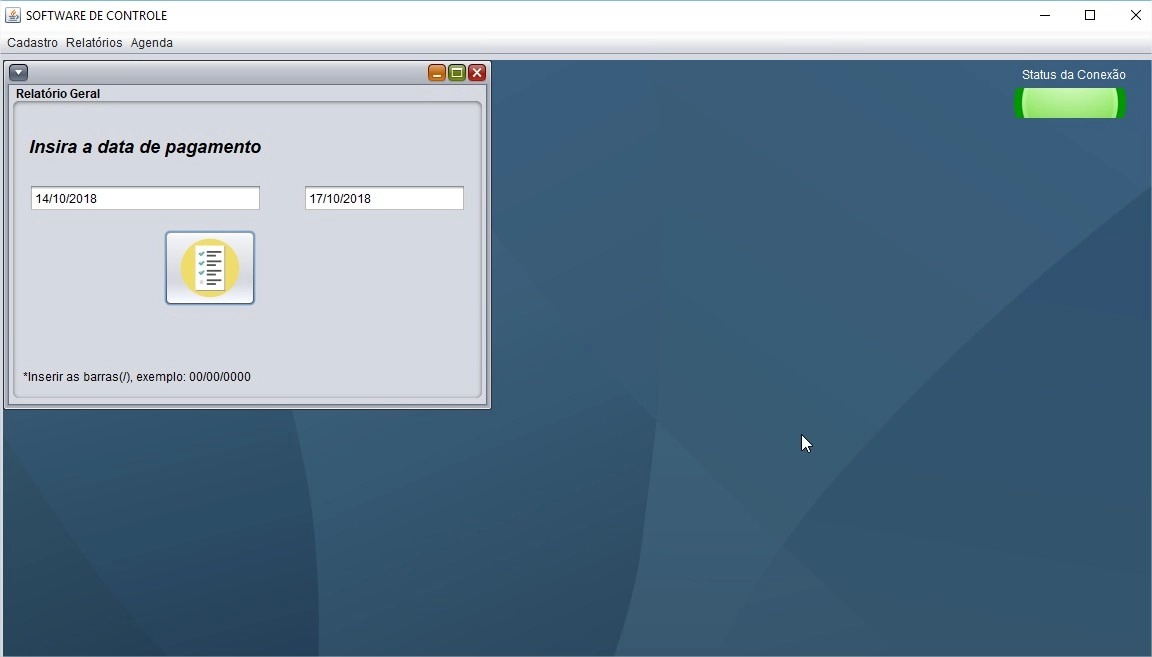Click the green connection status indicator
Image resolution: width=1152 pixels, height=657 pixels.
[1070, 103]
